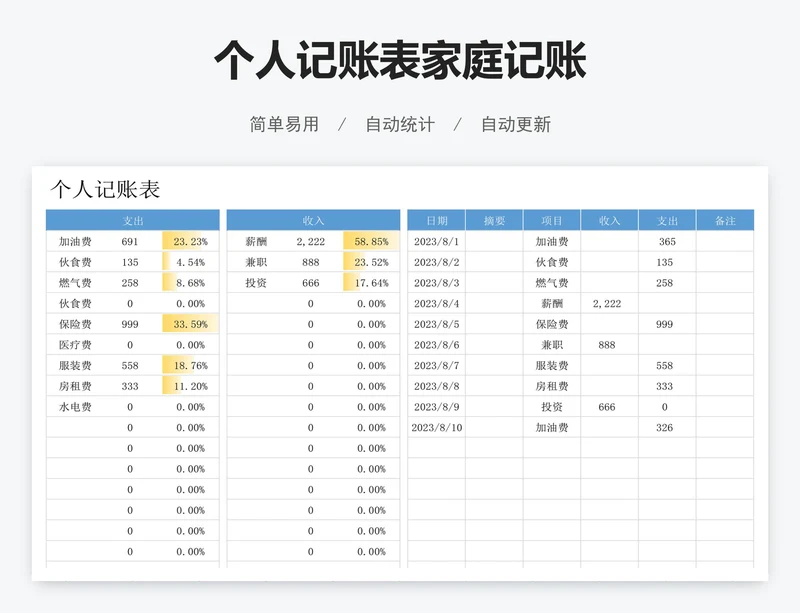Image resolution: width=800 pixels, height=613 pixels.
Task: Select the 薪酬 income summary category cell
Action: (256, 241)
